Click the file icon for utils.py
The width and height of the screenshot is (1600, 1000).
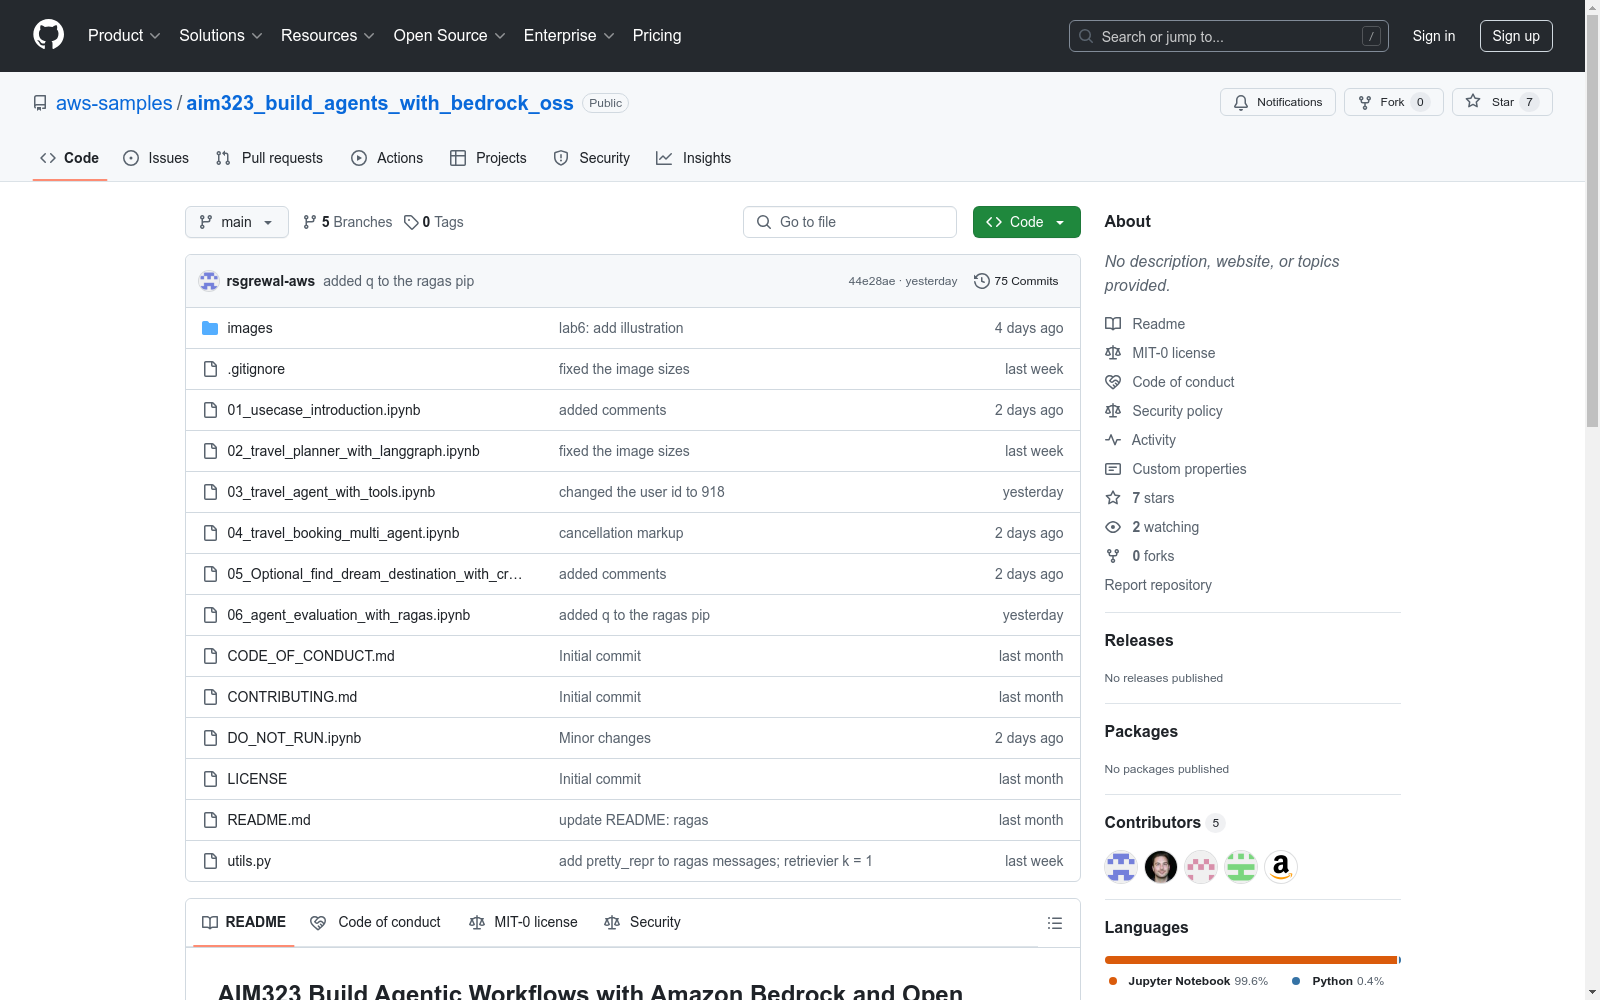click(x=210, y=861)
